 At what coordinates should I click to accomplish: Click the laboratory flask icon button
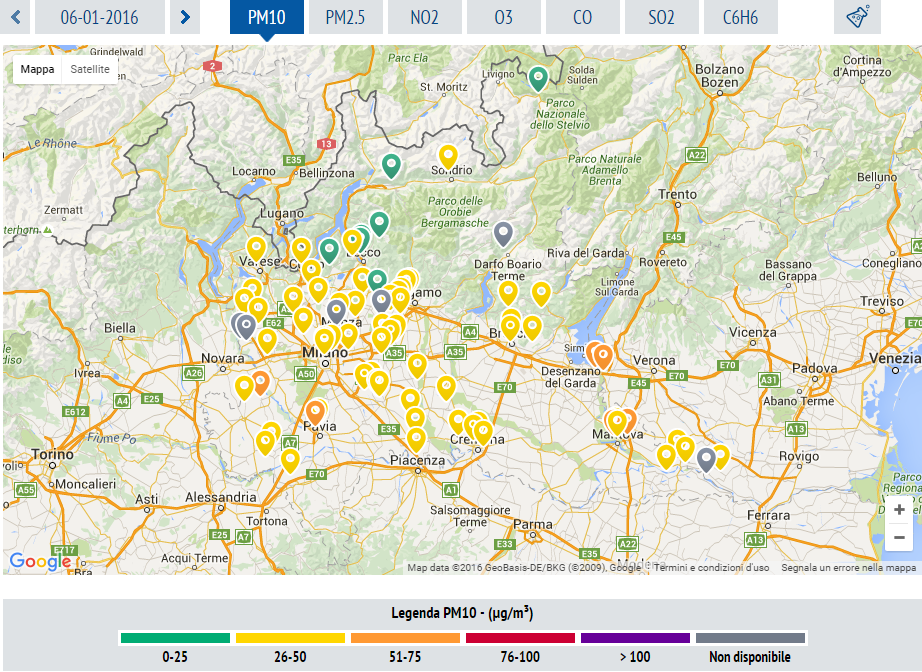point(857,17)
